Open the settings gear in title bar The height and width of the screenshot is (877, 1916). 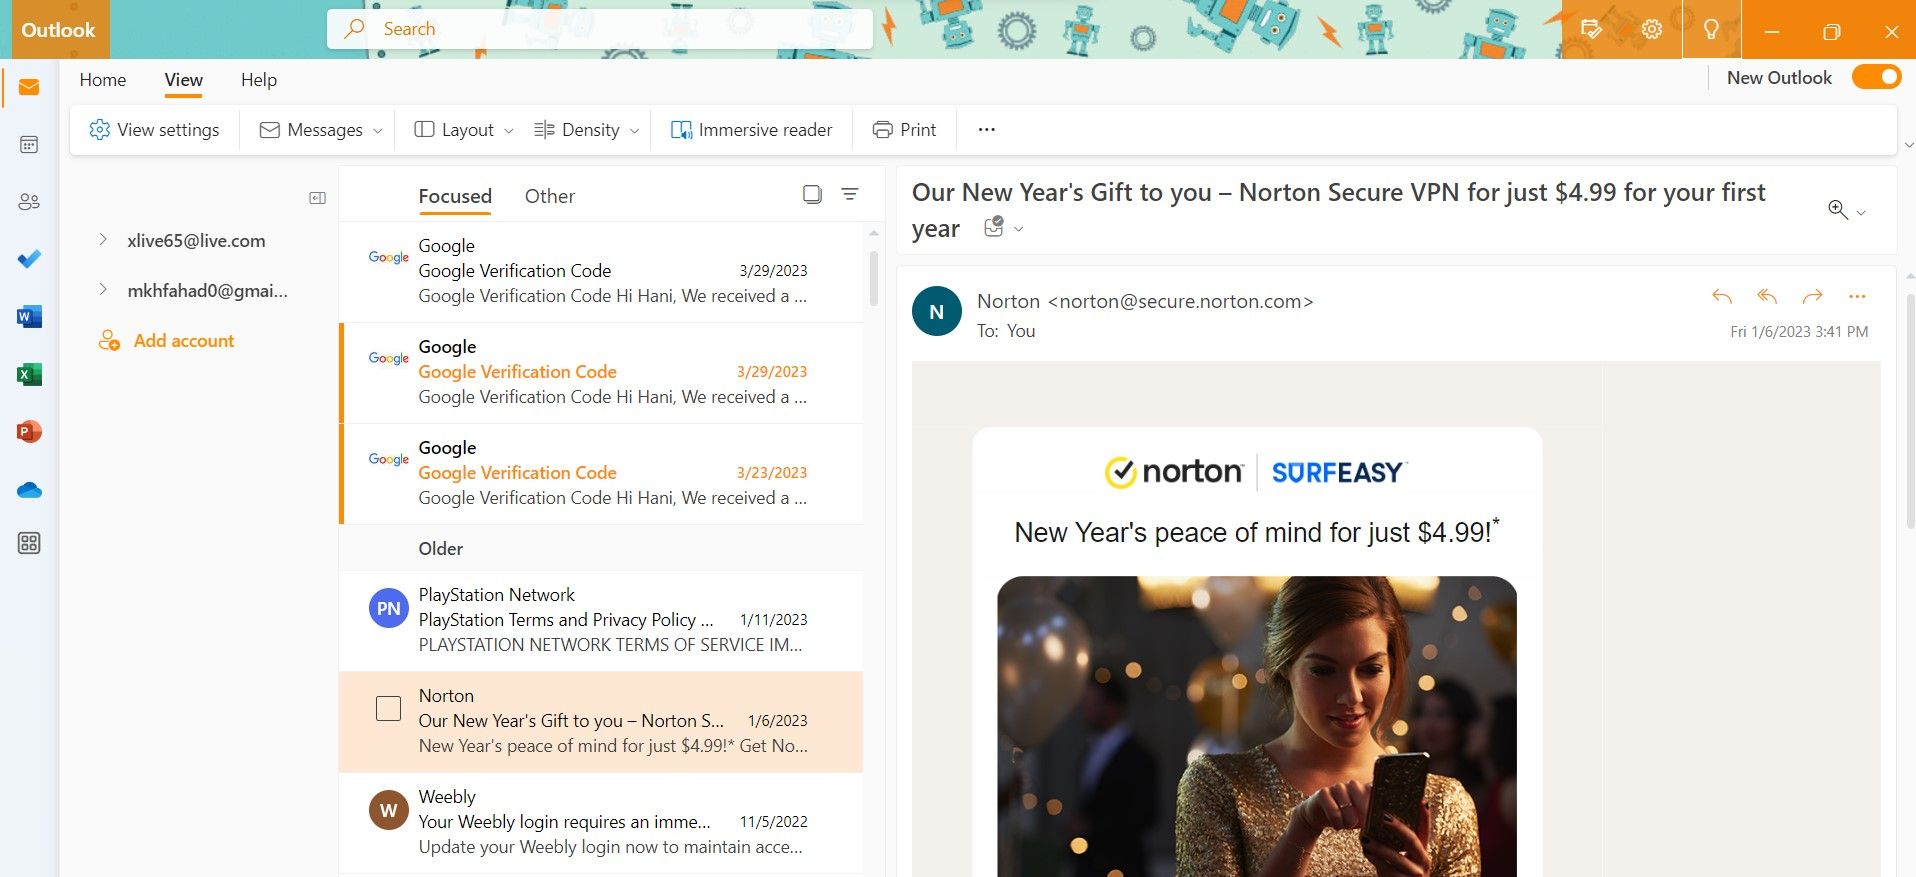point(1652,29)
